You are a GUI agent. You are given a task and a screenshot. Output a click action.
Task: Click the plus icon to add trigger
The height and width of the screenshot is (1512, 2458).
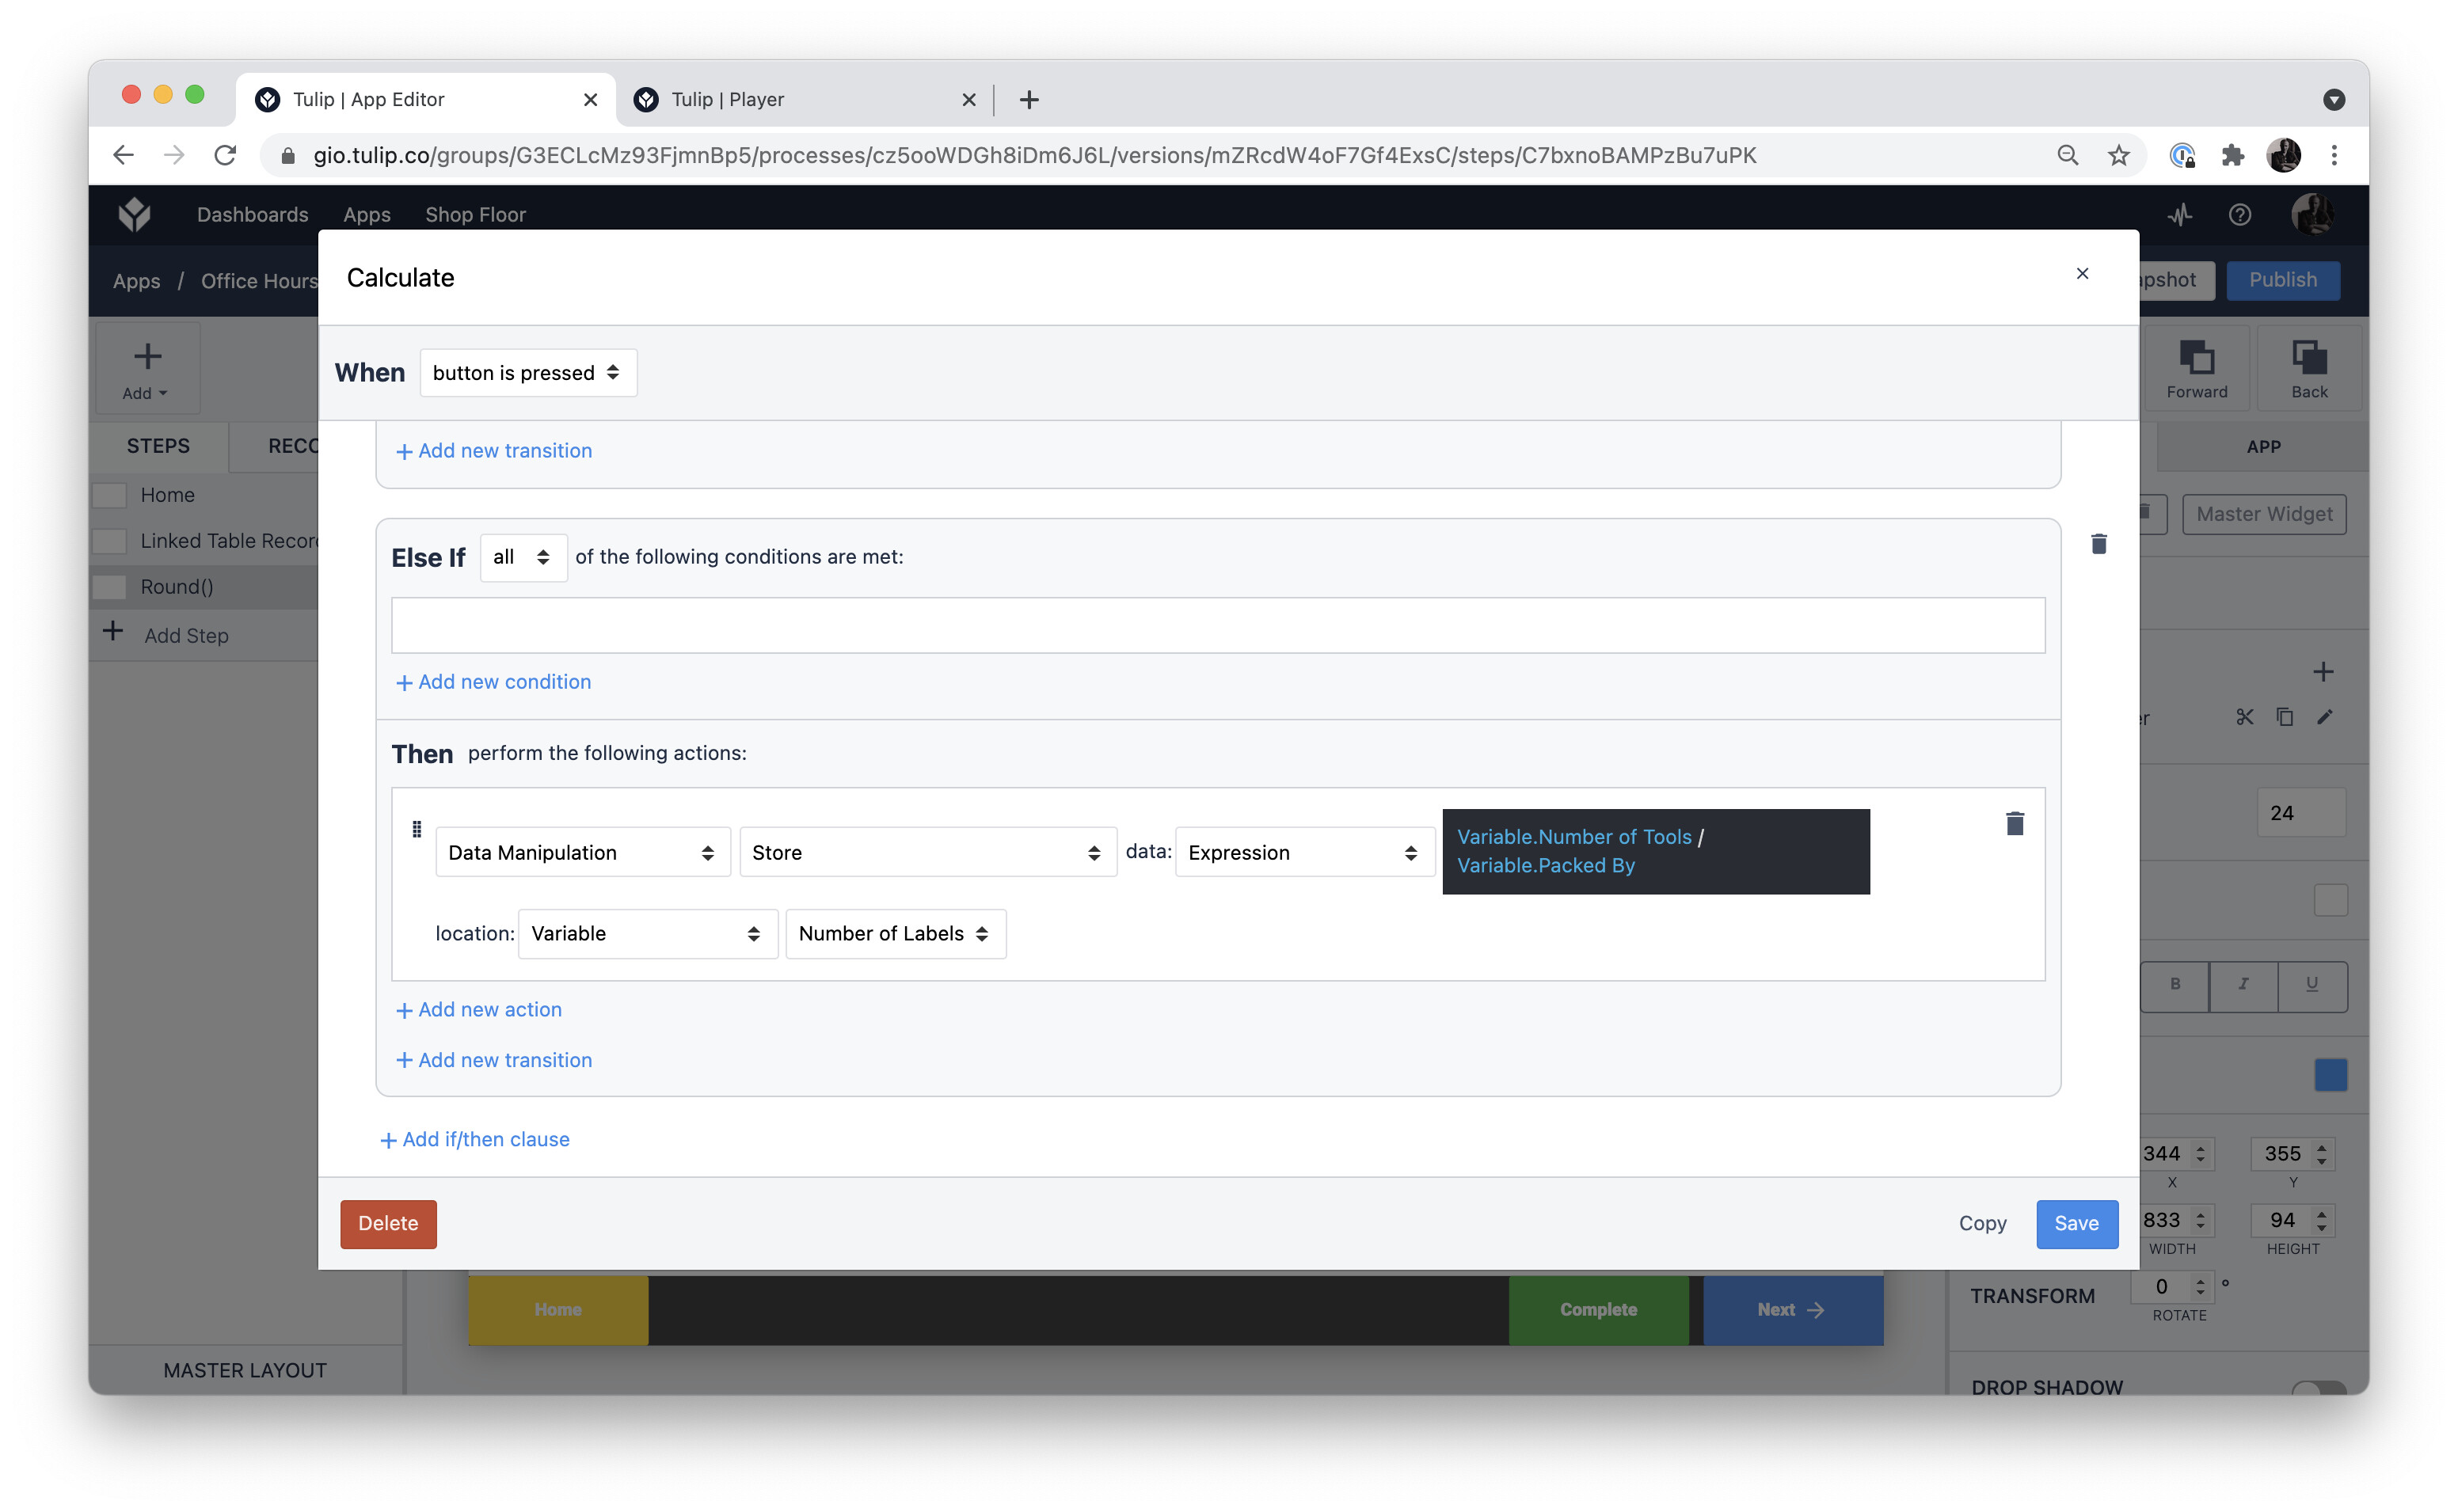tap(2323, 672)
